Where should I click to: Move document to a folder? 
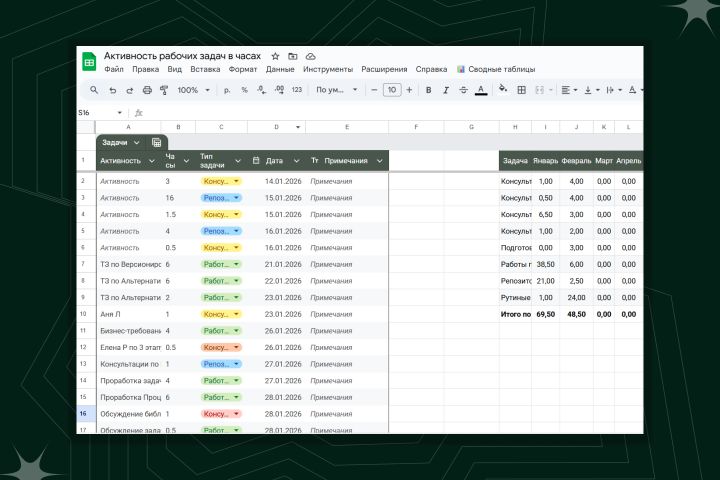pyautogui.click(x=292, y=56)
